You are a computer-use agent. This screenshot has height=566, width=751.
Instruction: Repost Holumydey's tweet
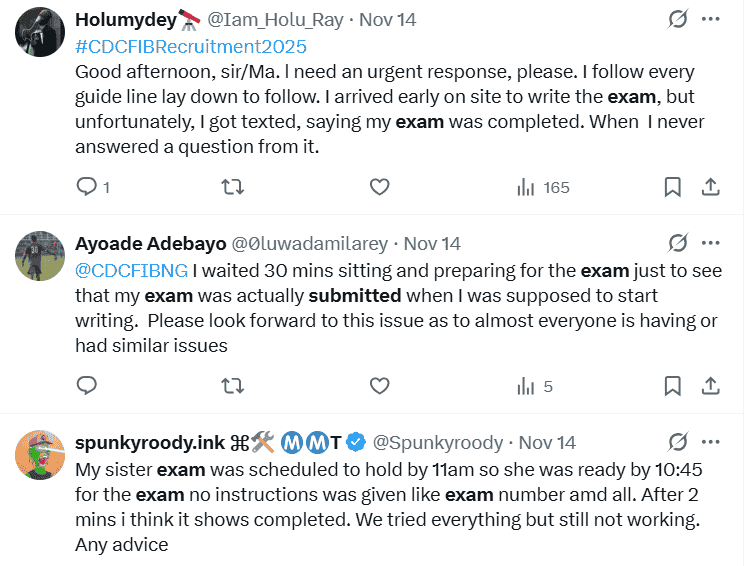(232, 187)
